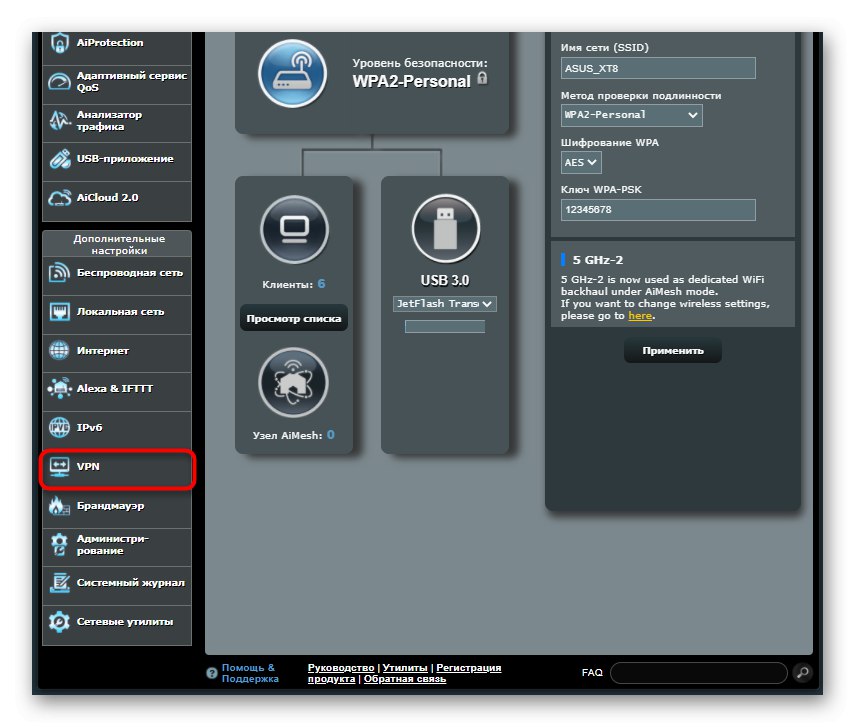Click the USB 3.0 label
The height and width of the screenshot is (727, 855).
point(445,280)
